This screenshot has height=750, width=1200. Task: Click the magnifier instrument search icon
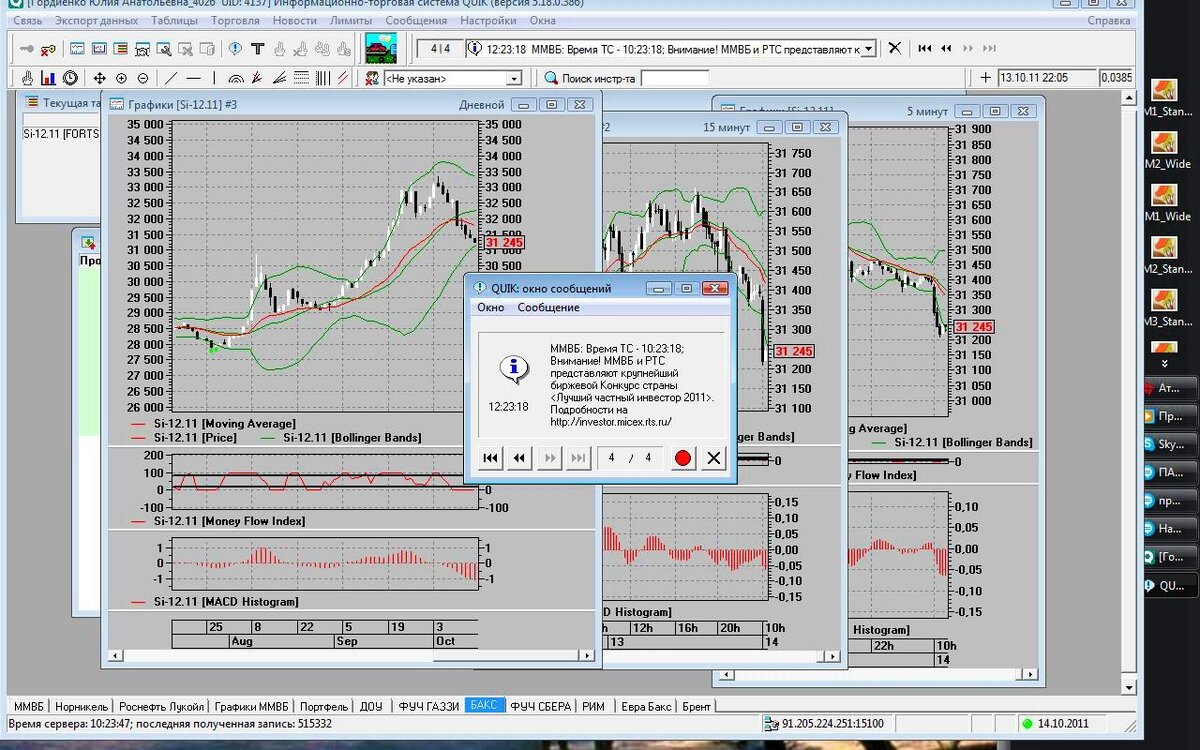tap(551, 78)
